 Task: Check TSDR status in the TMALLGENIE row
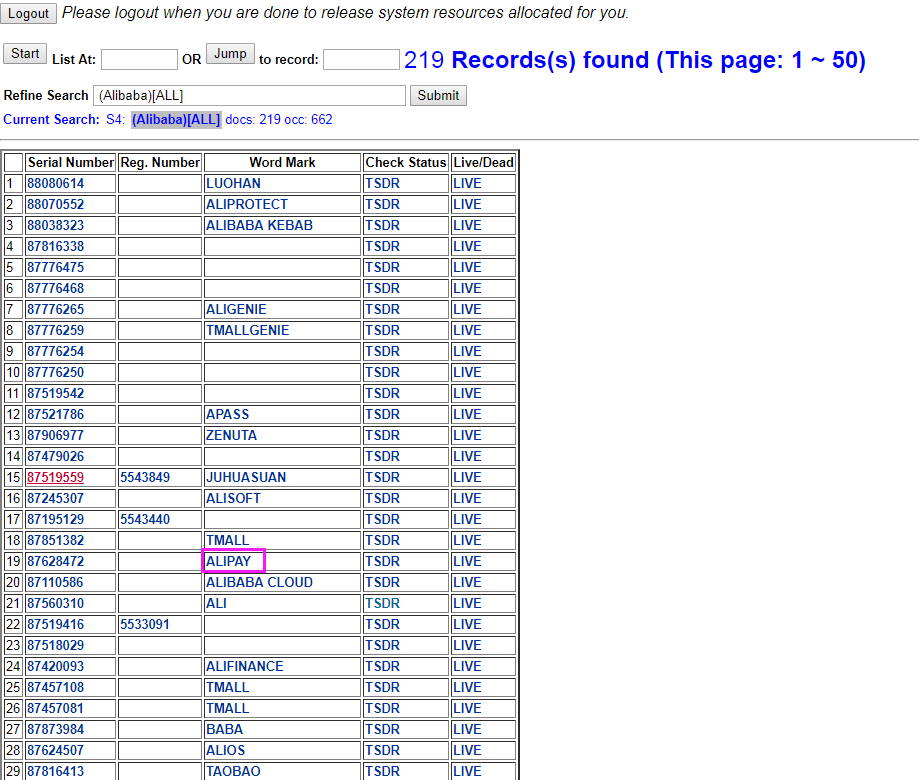point(382,331)
